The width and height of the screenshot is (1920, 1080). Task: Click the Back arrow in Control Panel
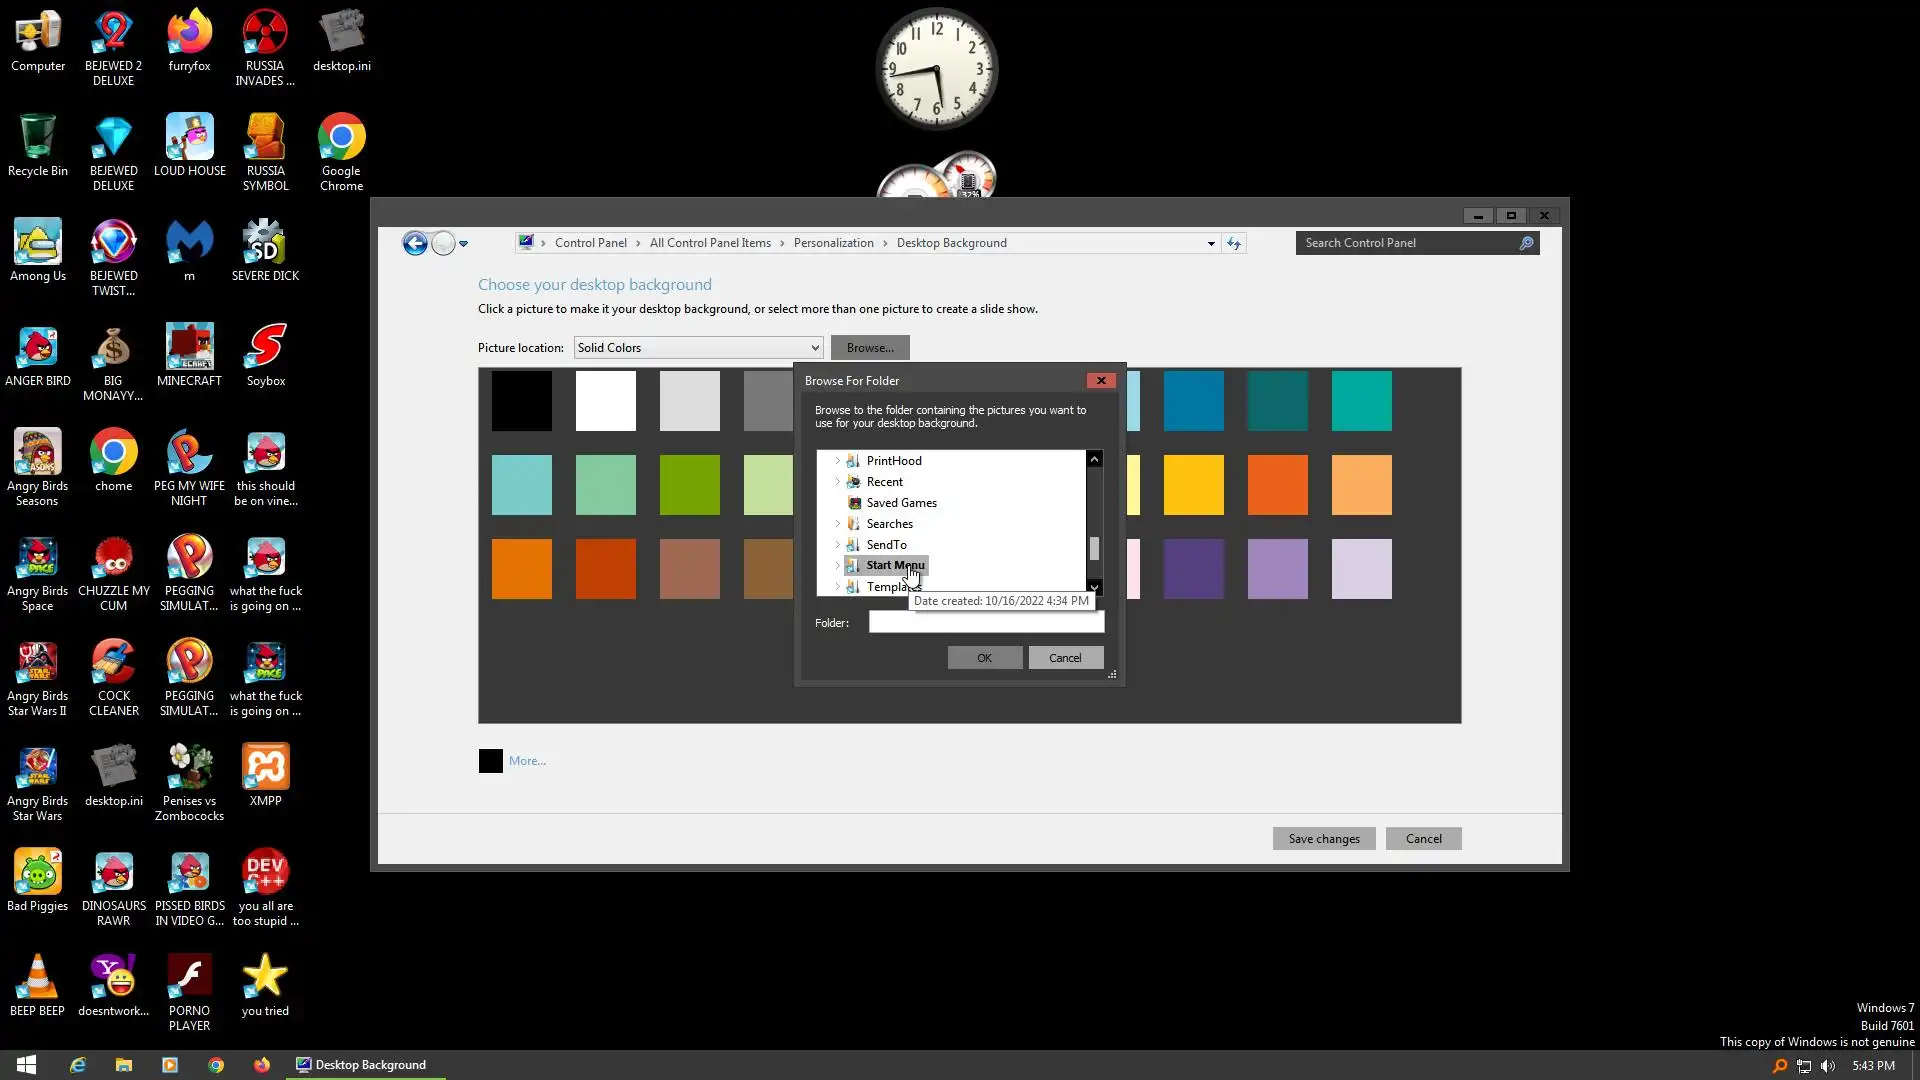[x=415, y=243]
